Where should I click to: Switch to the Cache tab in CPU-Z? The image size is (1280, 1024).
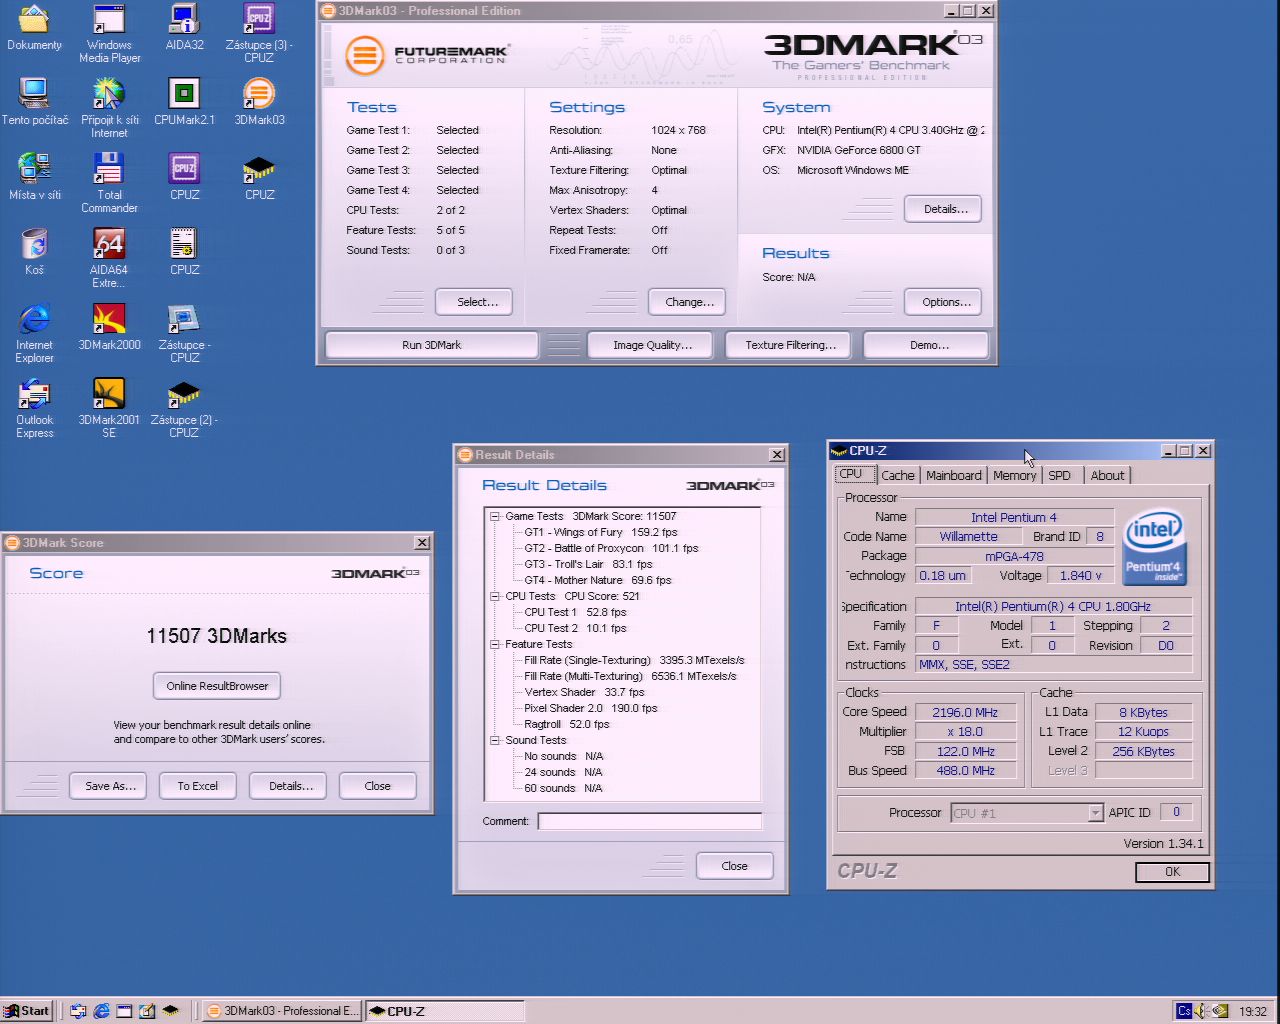pyautogui.click(x=897, y=476)
